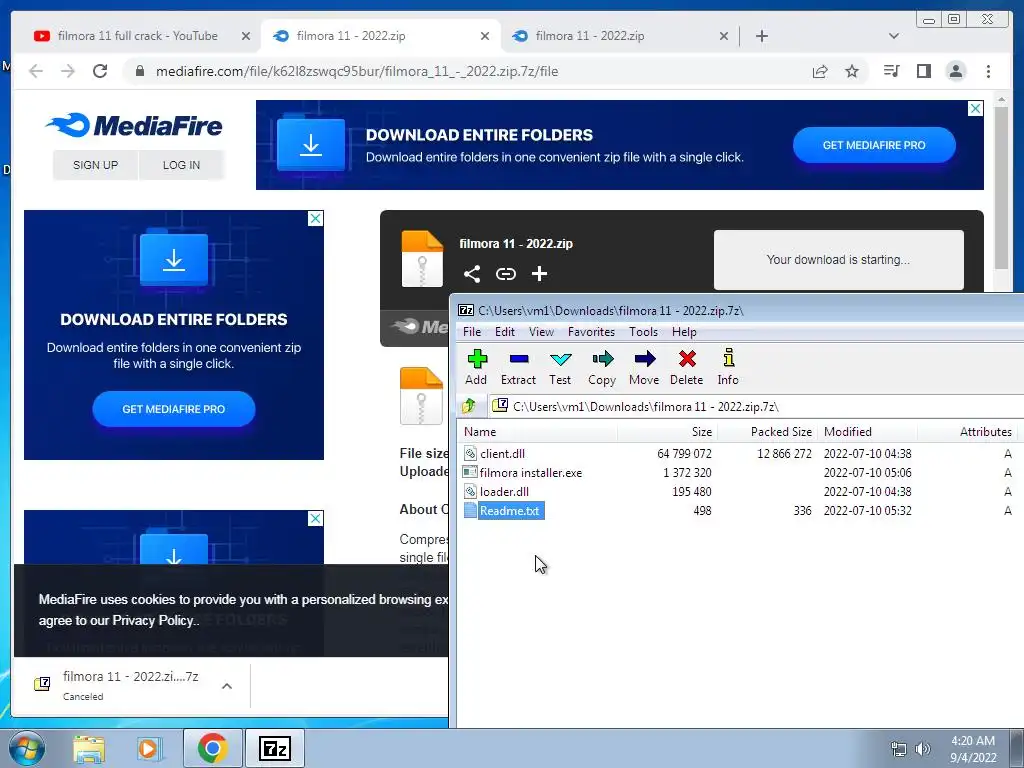
Task: Click the share icon under filora 11 - 2022.zip
Action: pos(472,274)
